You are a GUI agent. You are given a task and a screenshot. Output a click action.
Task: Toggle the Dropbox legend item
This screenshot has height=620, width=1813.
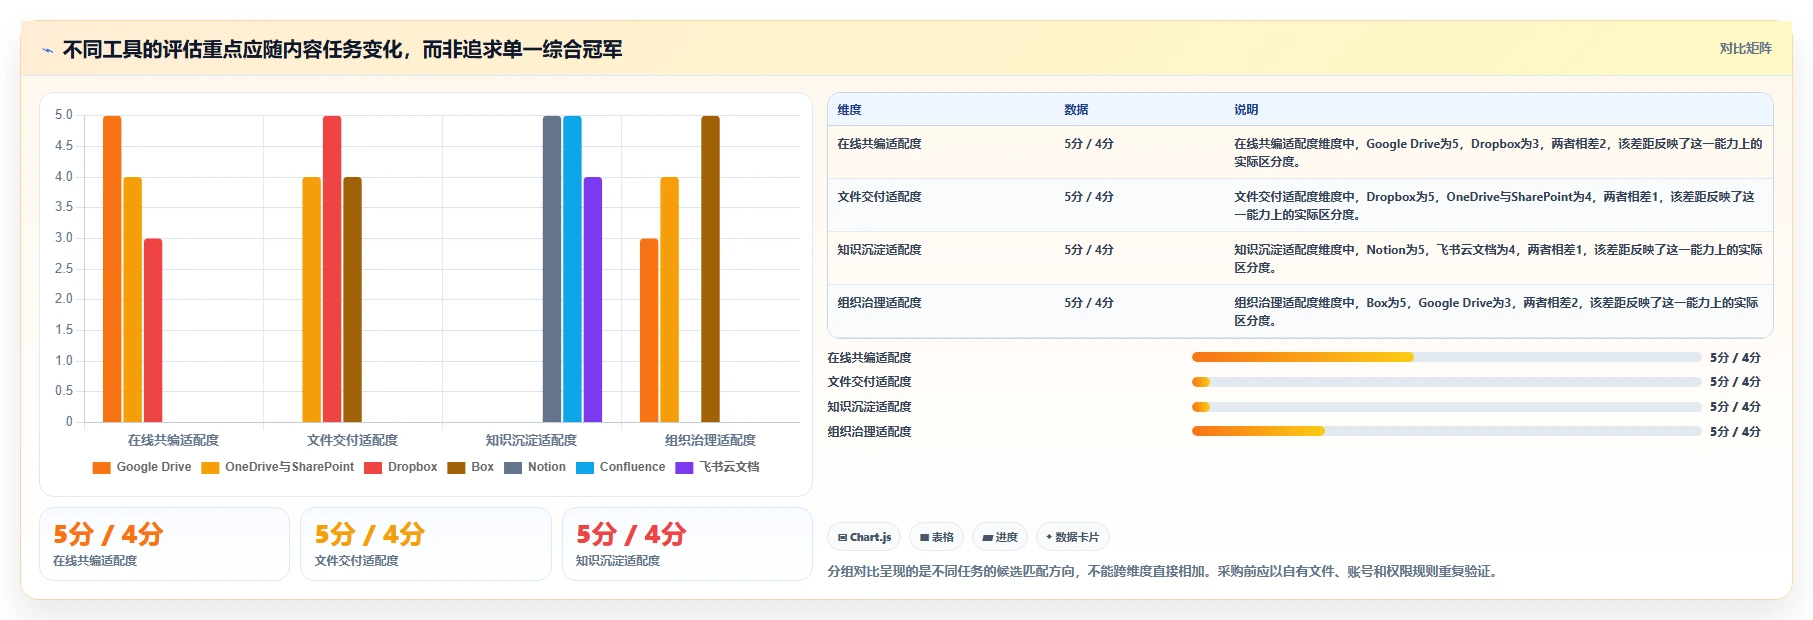pyautogui.click(x=401, y=467)
